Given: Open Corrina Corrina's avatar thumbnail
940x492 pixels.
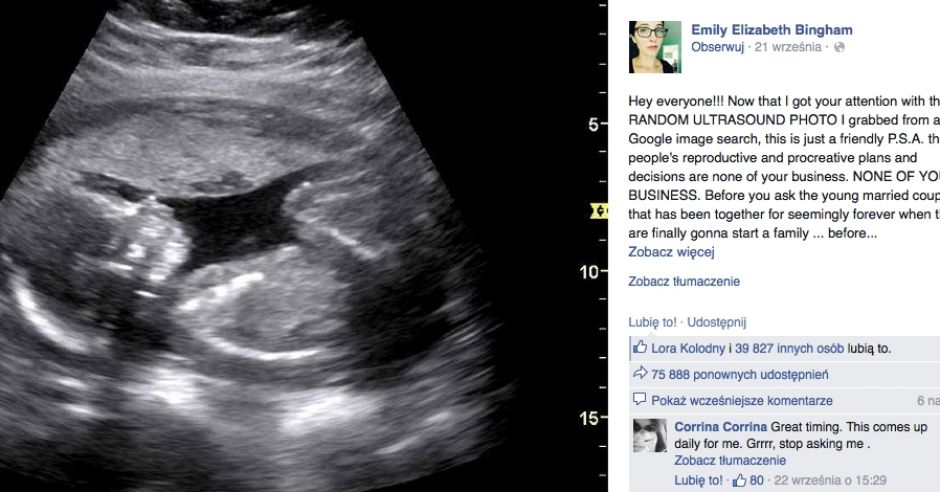Looking at the screenshot, I should [x=650, y=436].
